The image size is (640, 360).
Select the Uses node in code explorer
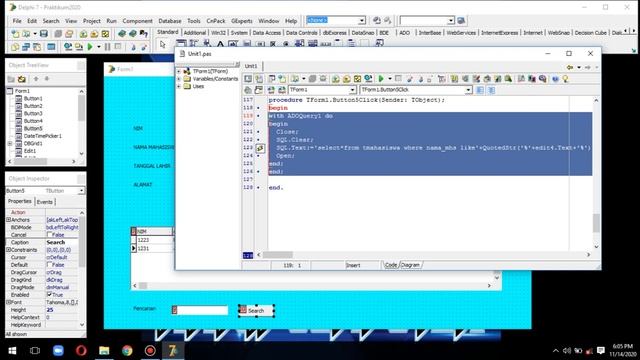tap(198, 86)
